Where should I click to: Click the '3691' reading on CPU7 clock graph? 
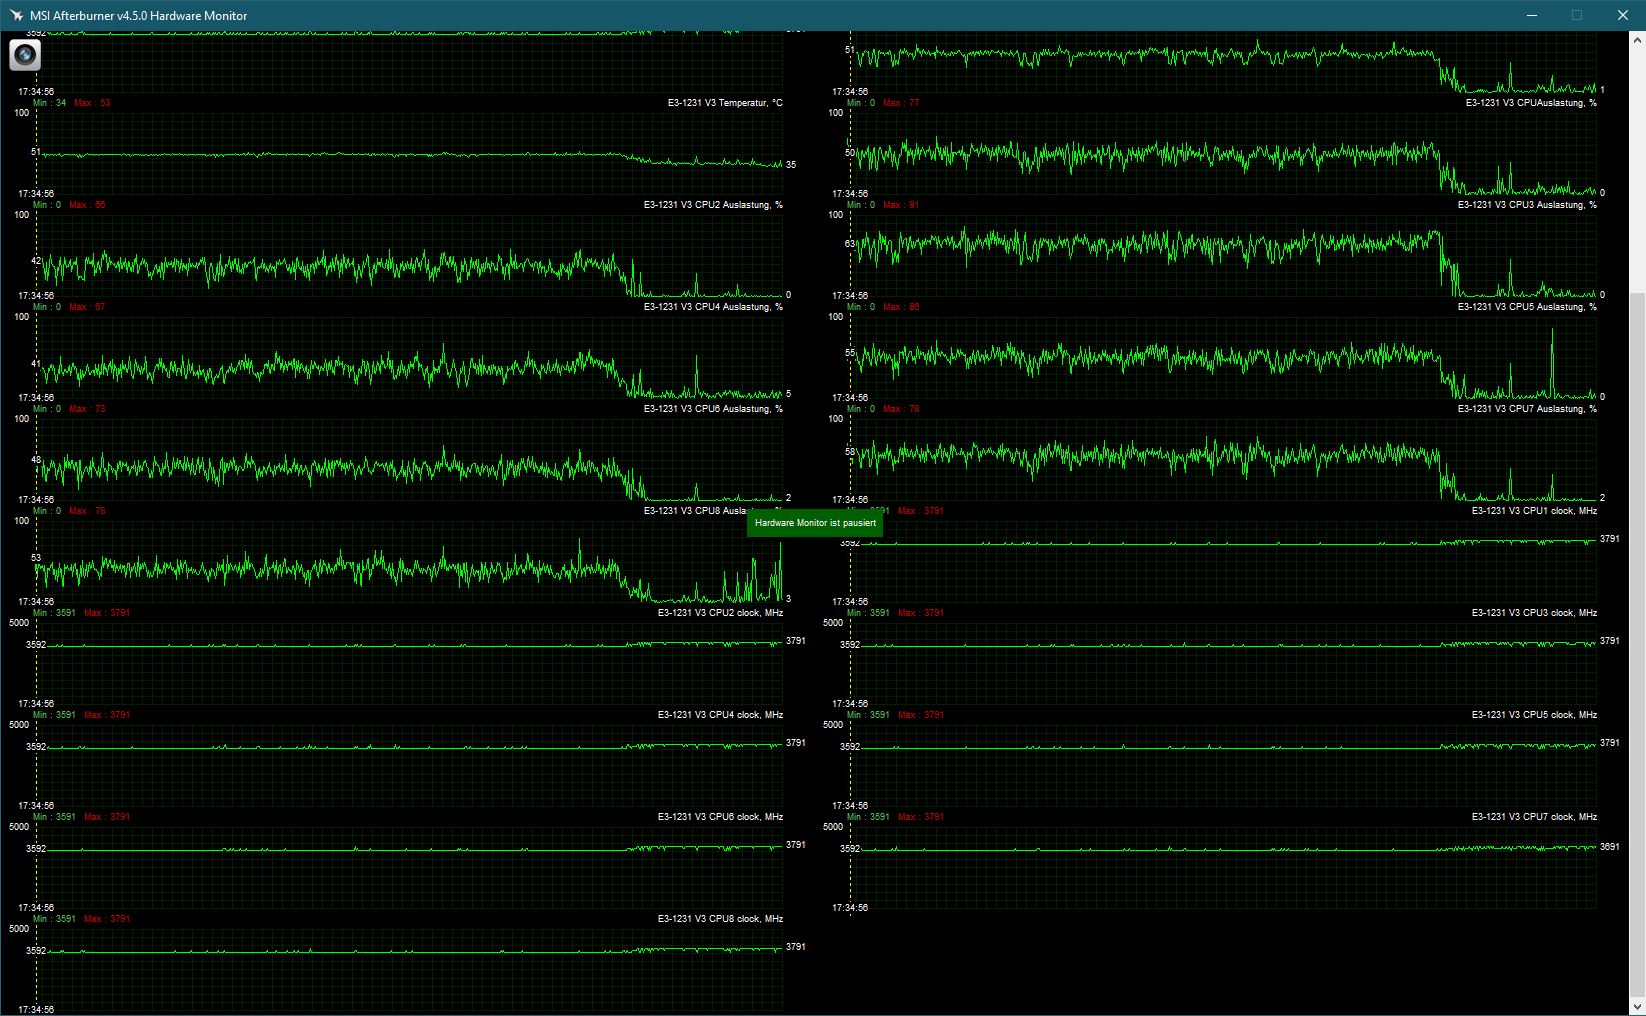pos(1609,847)
